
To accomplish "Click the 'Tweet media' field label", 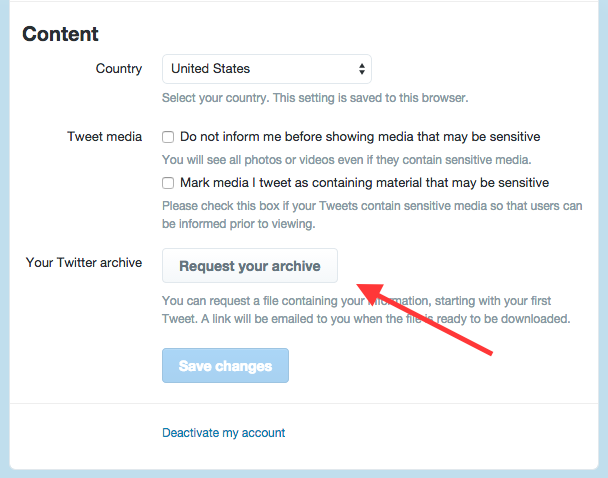I will point(105,137).
